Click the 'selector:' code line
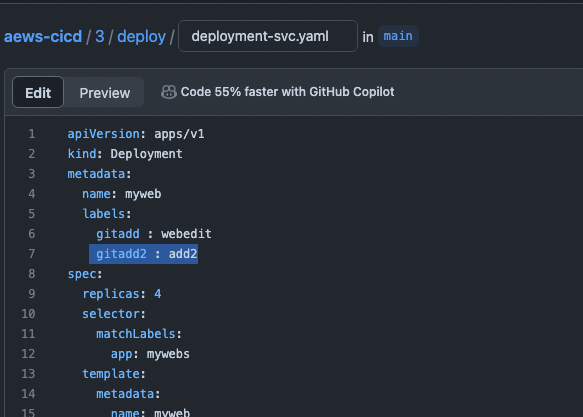583x417 pixels. click(114, 314)
